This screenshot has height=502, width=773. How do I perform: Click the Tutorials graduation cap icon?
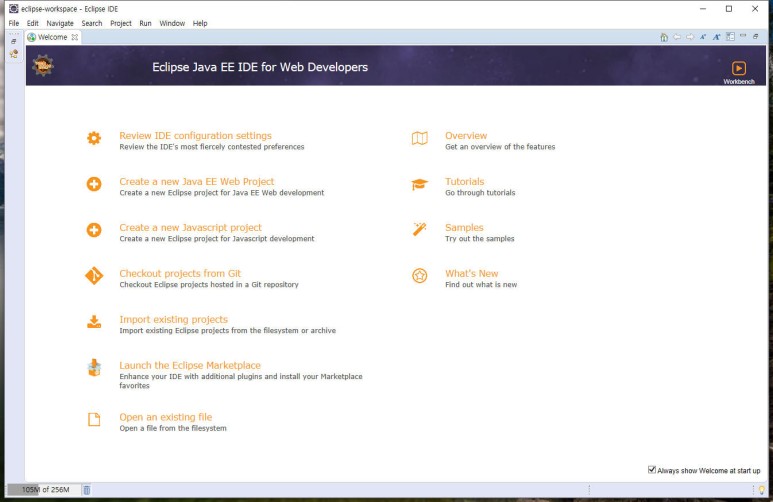tap(420, 184)
